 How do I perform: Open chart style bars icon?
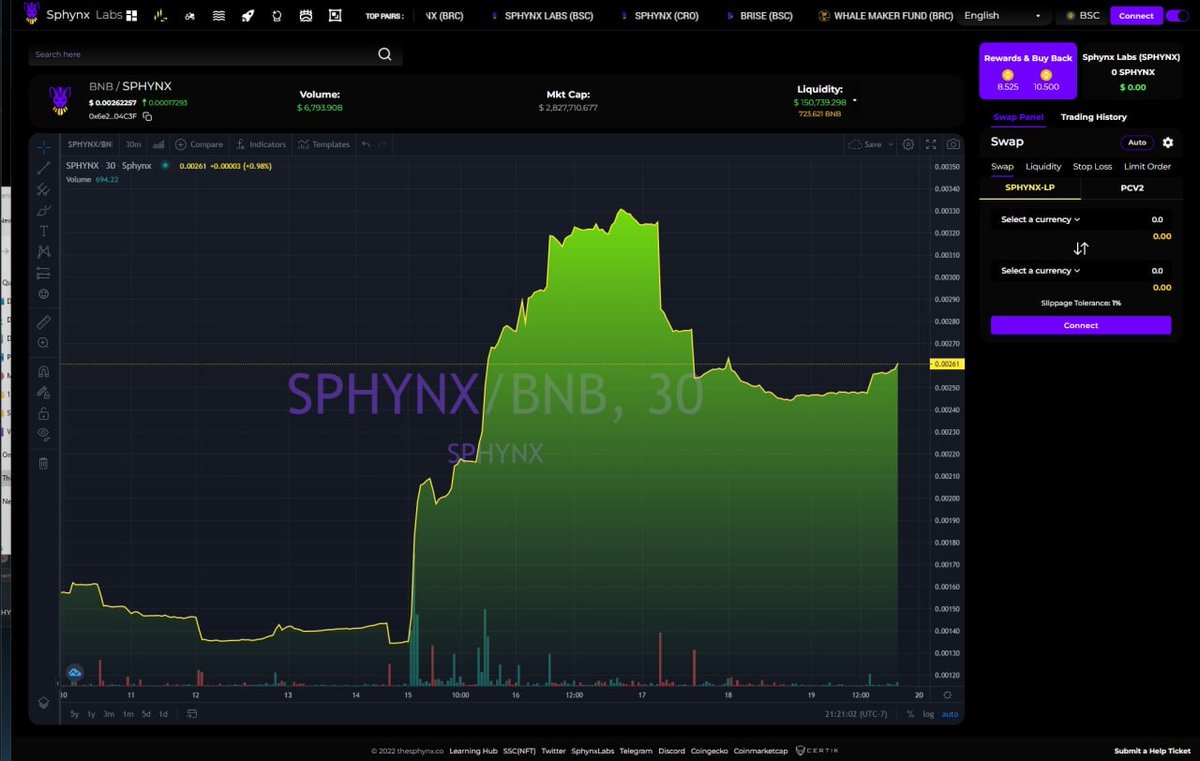158,144
